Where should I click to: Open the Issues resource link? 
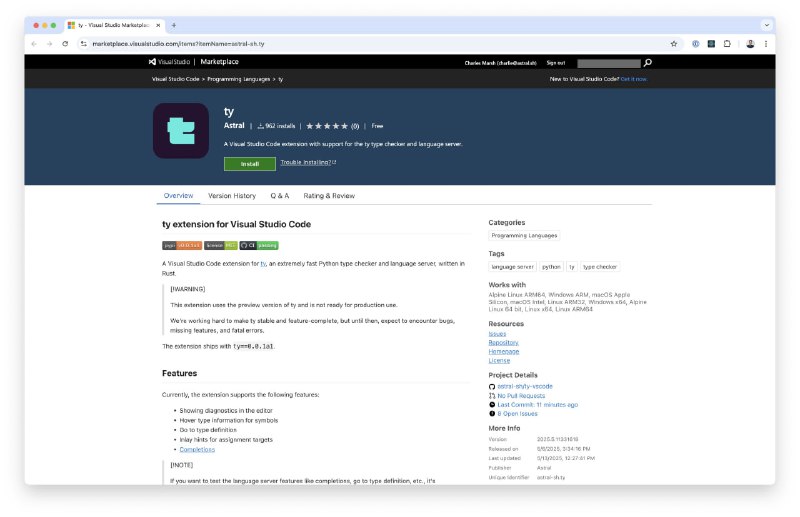(x=497, y=334)
